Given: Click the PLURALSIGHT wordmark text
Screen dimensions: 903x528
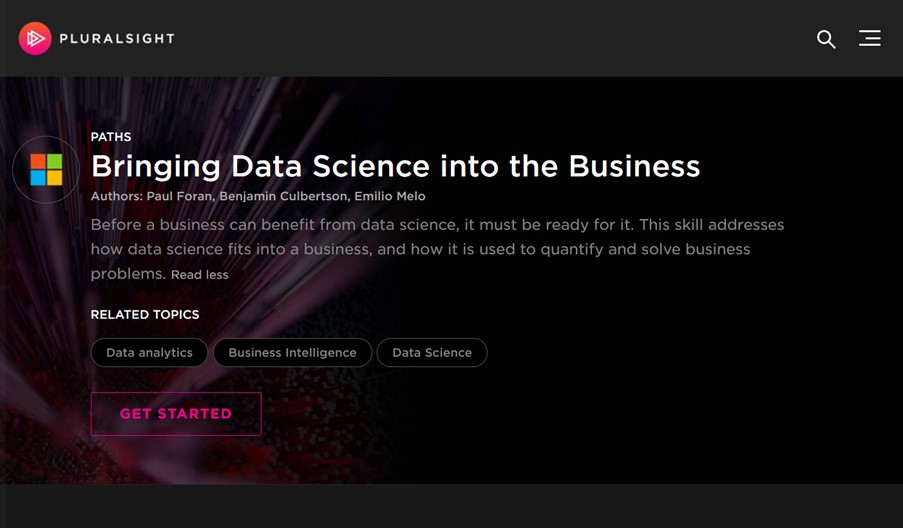Looking at the screenshot, I should (117, 38).
